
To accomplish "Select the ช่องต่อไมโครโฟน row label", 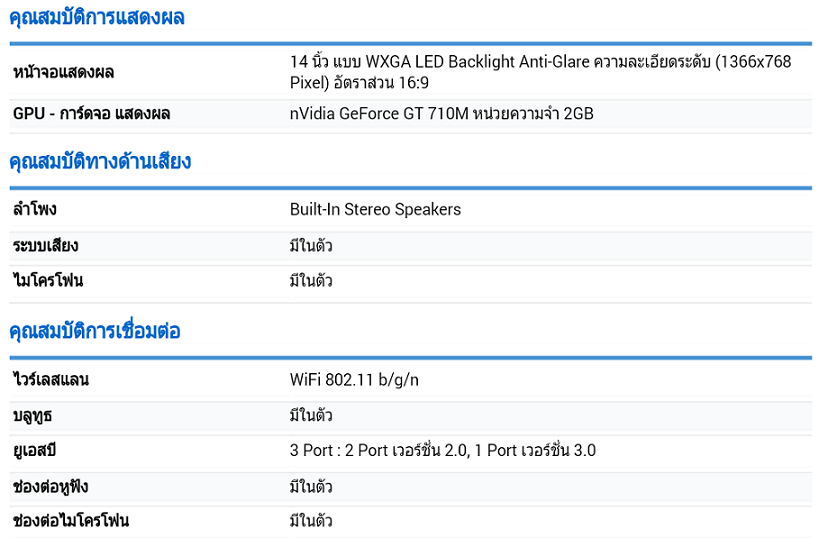I will pos(70,521).
